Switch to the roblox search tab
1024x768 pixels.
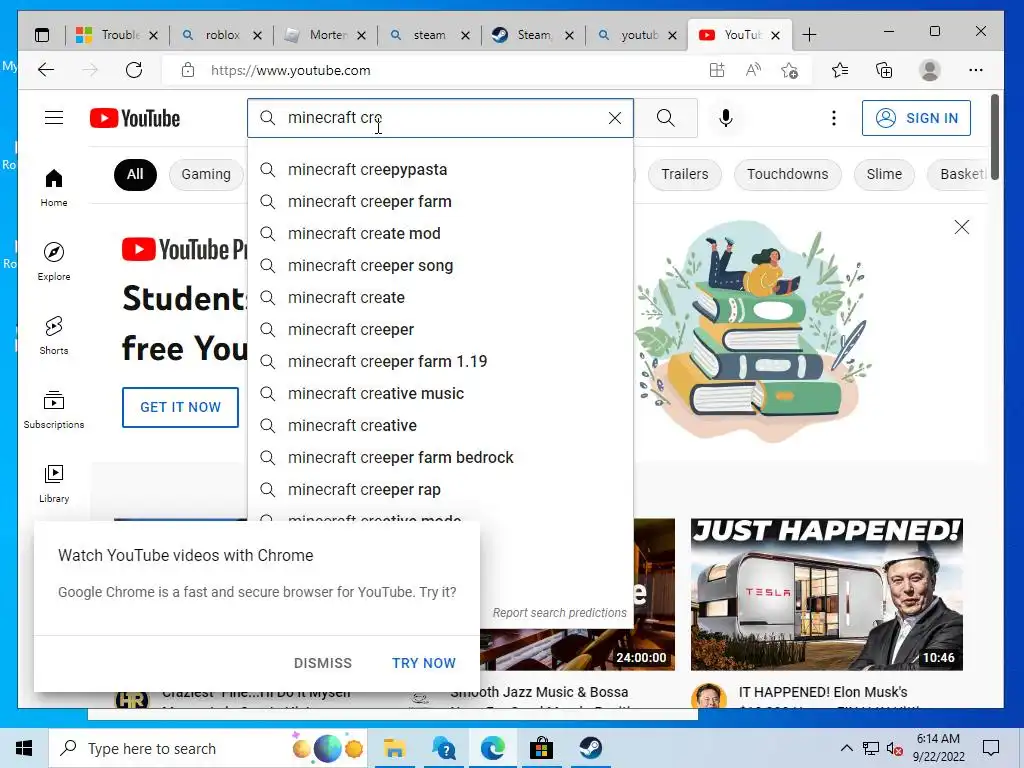click(222, 35)
